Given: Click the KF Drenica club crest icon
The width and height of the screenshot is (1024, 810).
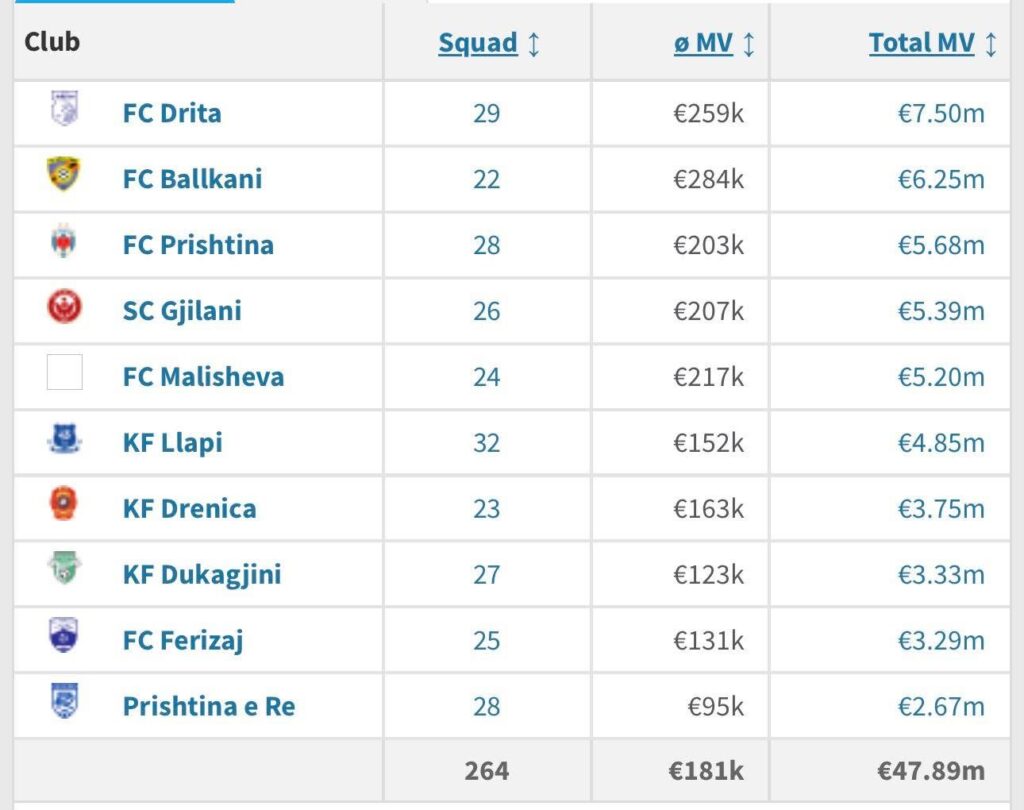Looking at the screenshot, I should coord(64,505).
